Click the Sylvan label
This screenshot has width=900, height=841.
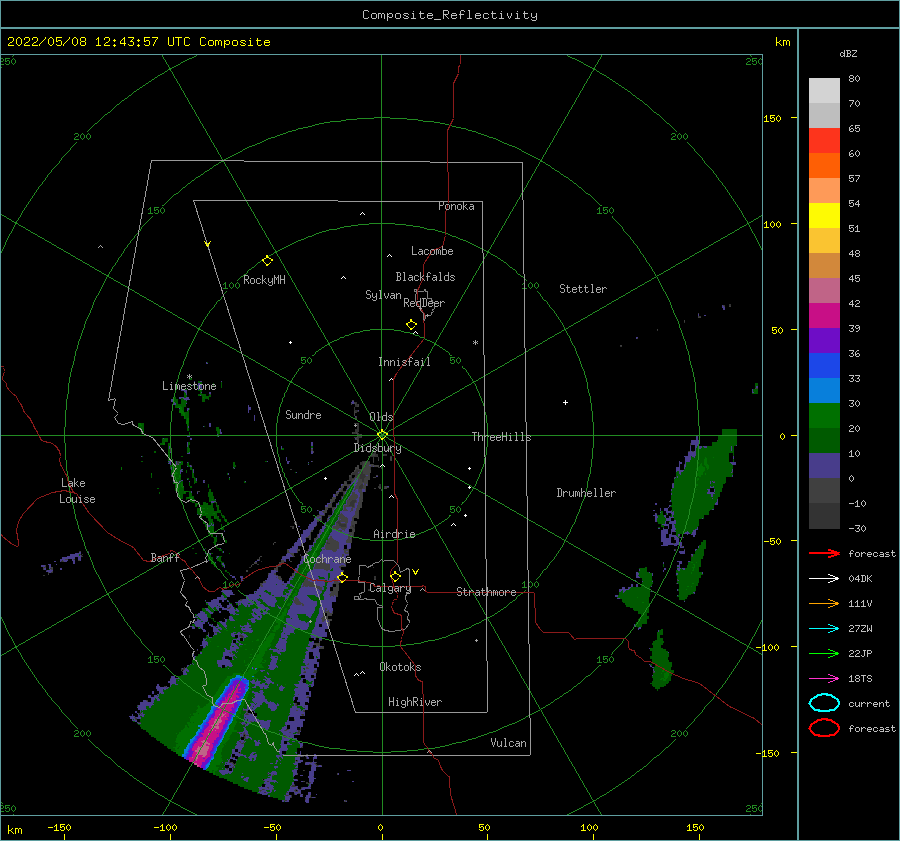pos(383,295)
